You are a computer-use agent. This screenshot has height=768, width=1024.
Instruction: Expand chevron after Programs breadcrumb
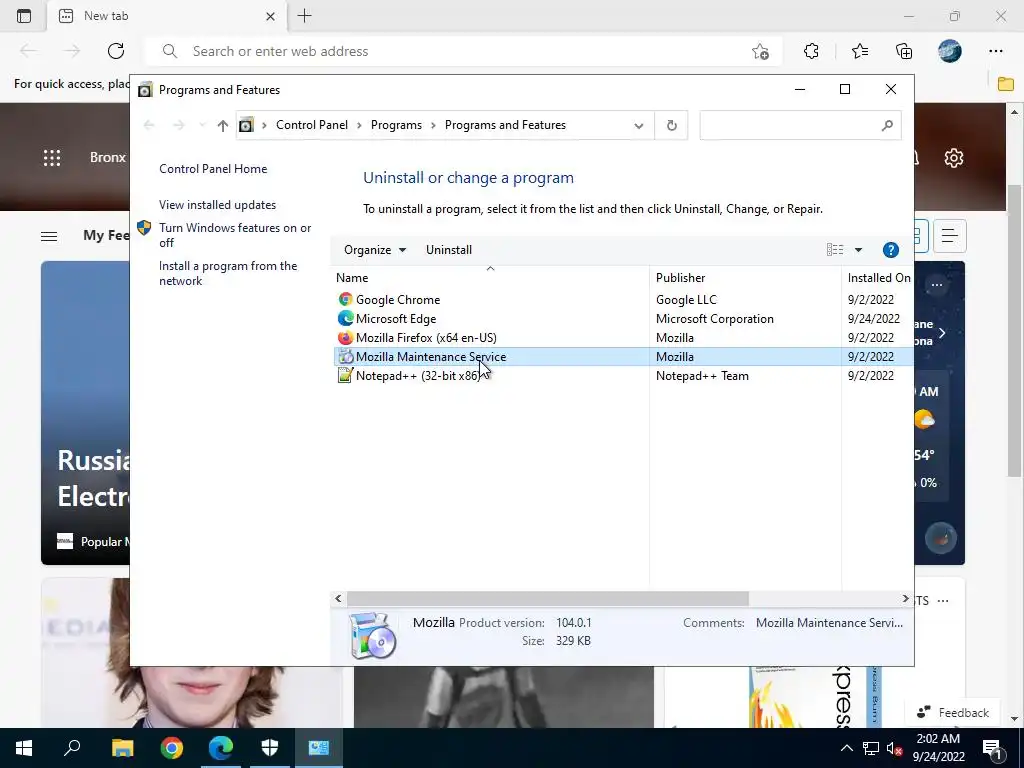click(433, 125)
